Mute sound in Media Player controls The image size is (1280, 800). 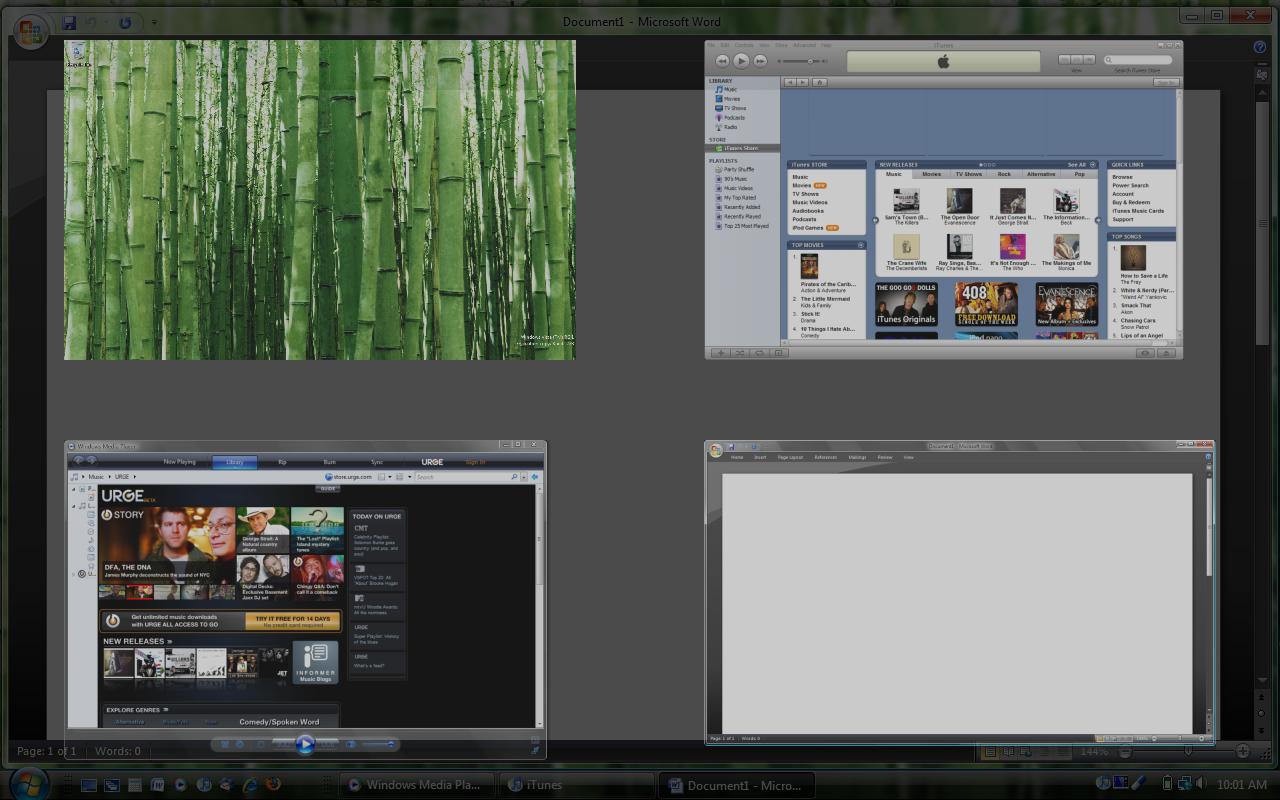coord(351,744)
